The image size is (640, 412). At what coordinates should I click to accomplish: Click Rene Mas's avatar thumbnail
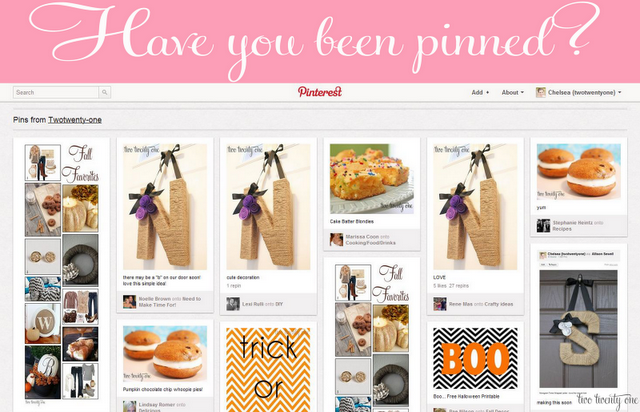[x=440, y=304]
